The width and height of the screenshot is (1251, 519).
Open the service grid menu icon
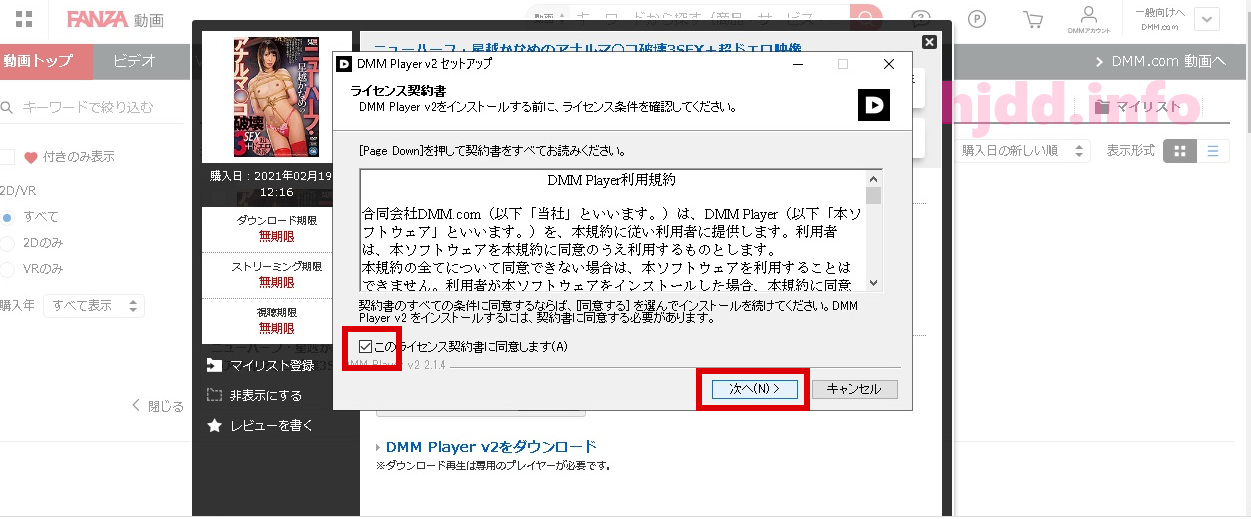(x=25, y=20)
